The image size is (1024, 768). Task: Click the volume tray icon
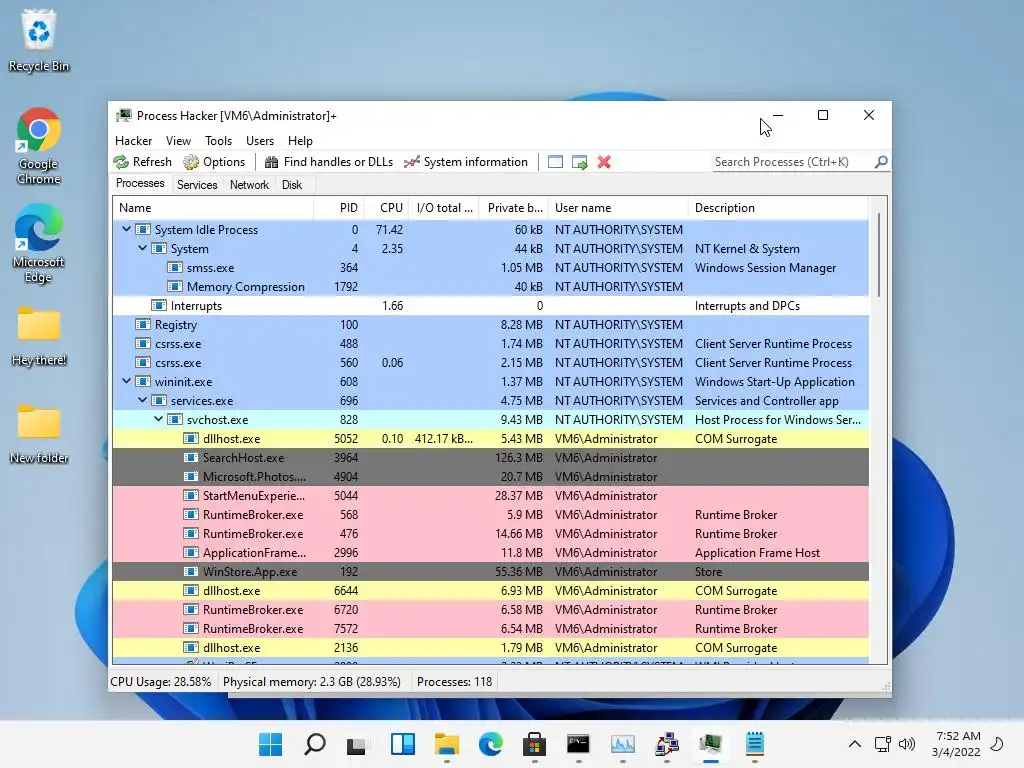point(906,744)
